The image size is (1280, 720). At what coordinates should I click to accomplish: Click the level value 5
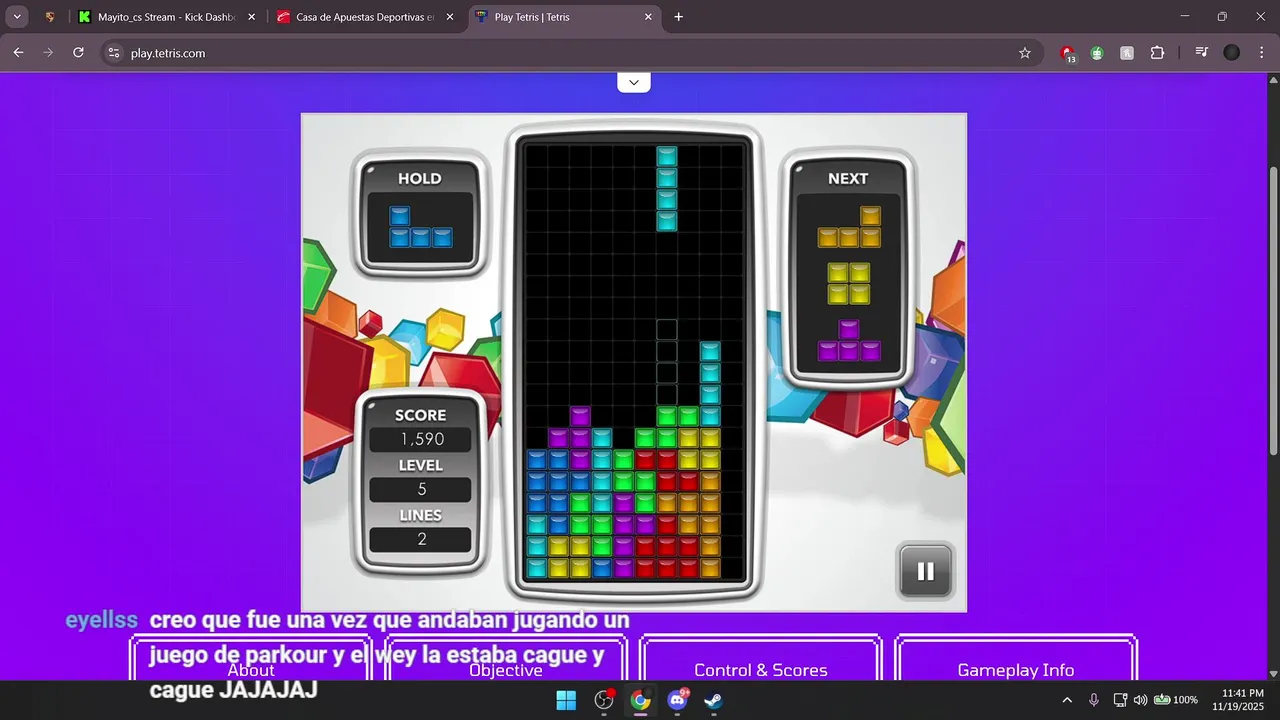tap(422, 490)
